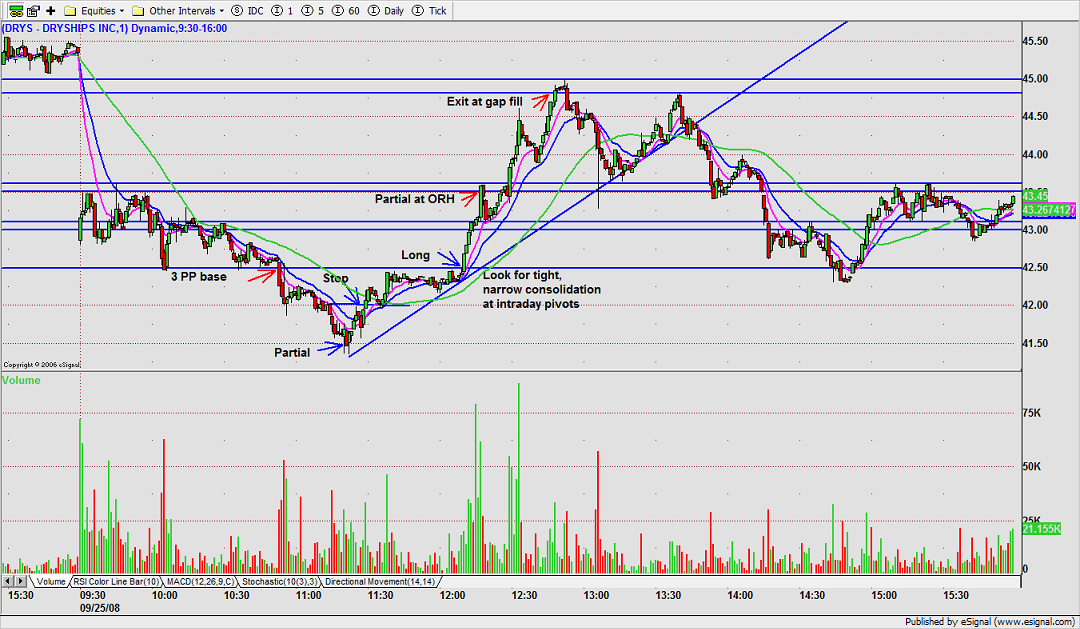Screen dimensions: 1080x629
Task: Click the tab scroll right arrow
Action: pos(22,581)
